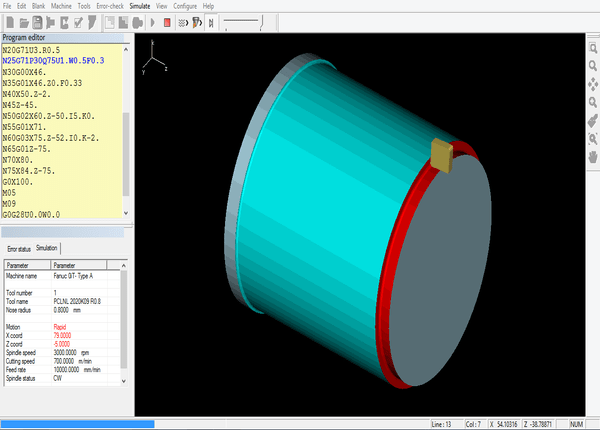Open the Machine menu
This screenshot has height=430, width=600.
61,6
